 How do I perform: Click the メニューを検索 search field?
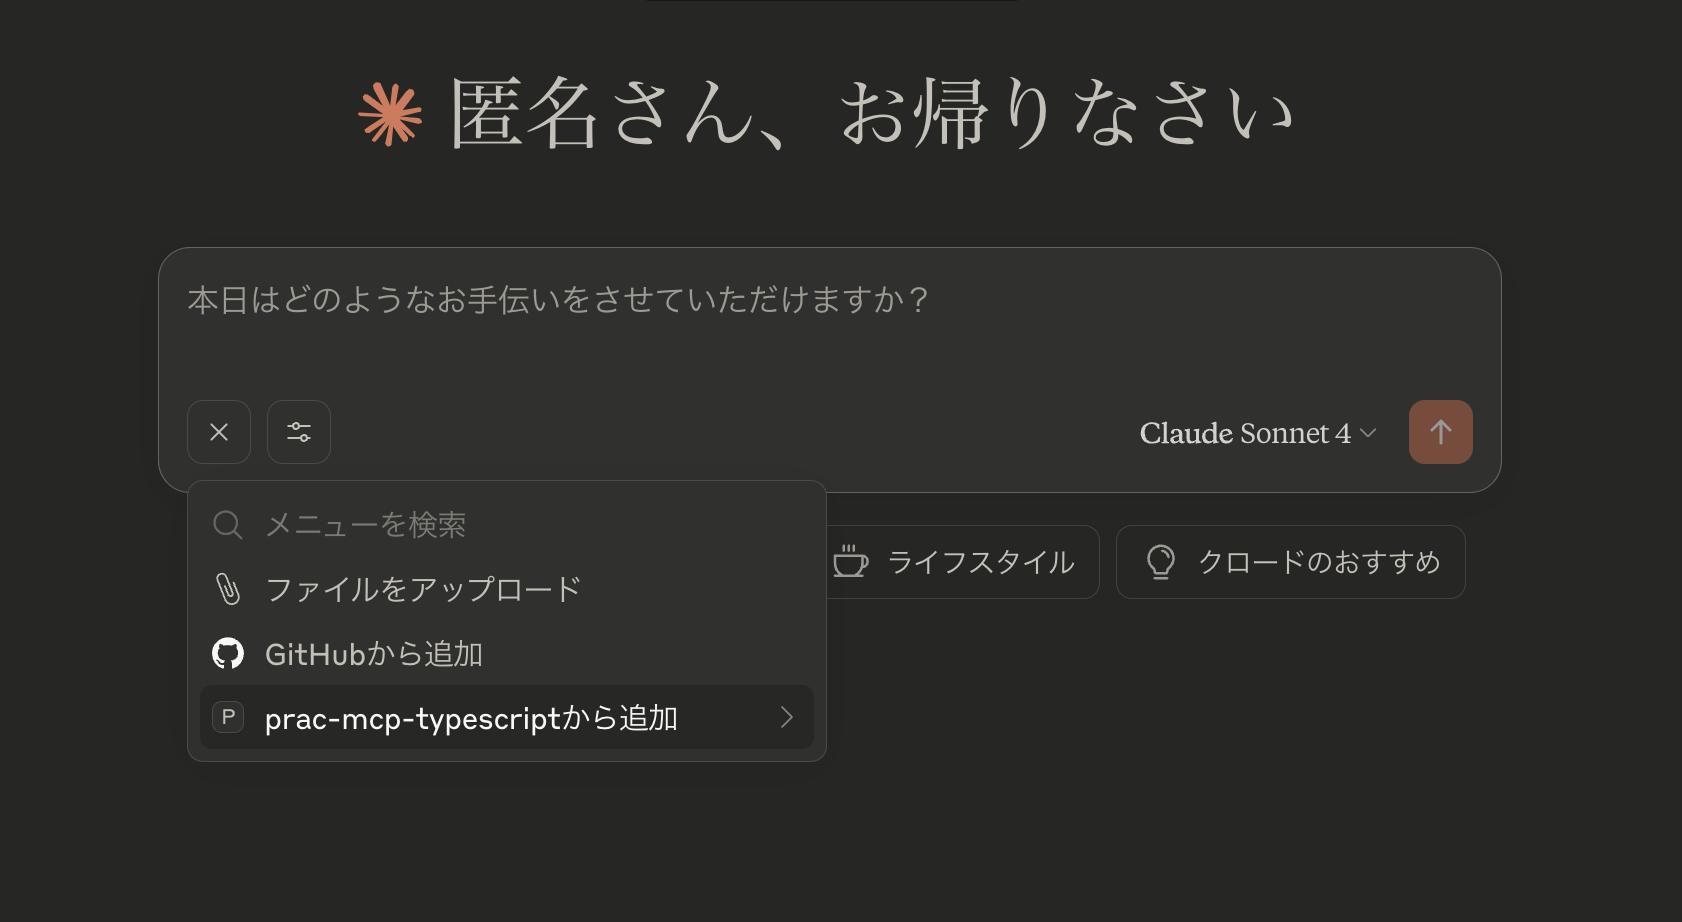(507, 525)
